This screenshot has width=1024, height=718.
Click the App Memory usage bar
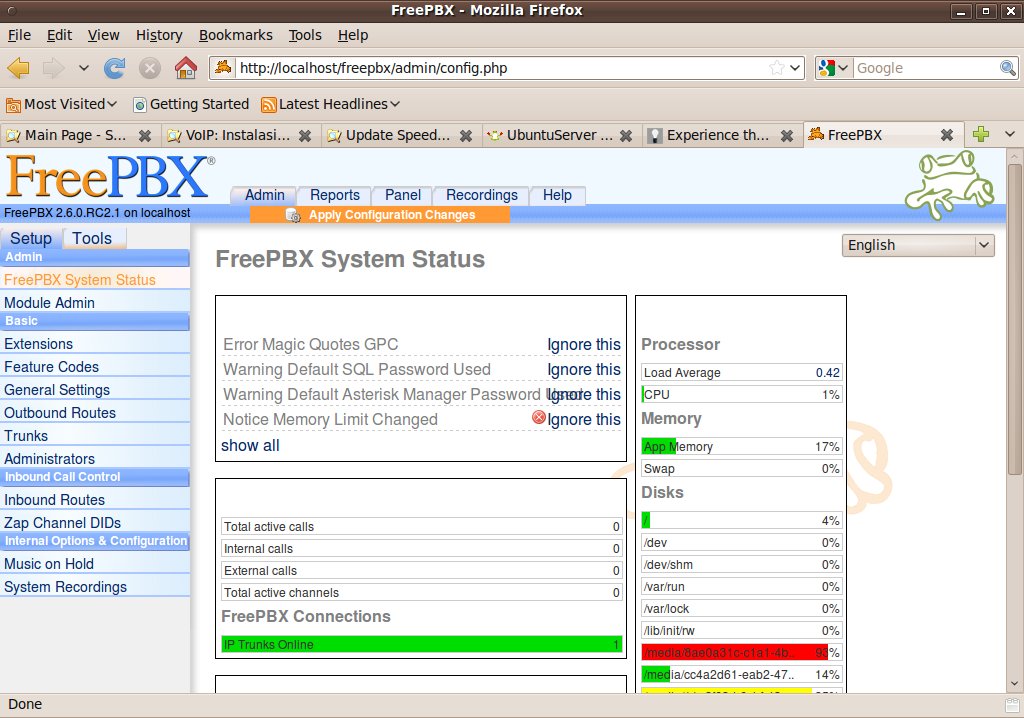pos(742,447)
